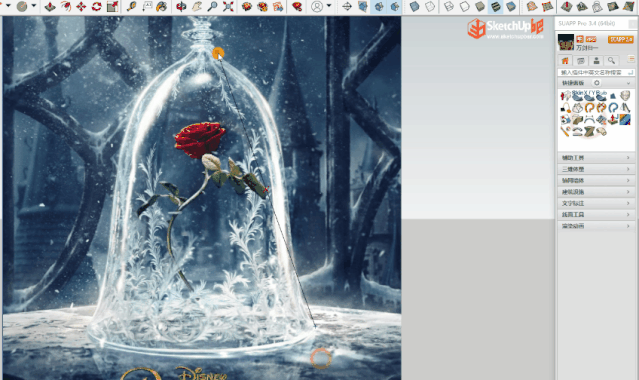Image resolution: width=639 pixels, height=380 pixels.
Task: Select the circular drawing tool icon
Action: click(22, 7)
